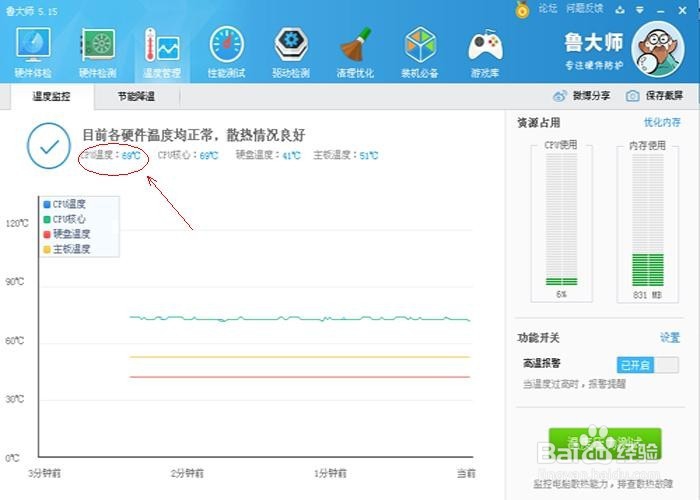
Task: Open the 问题反馈 feedback link
Action: (584, 8)
